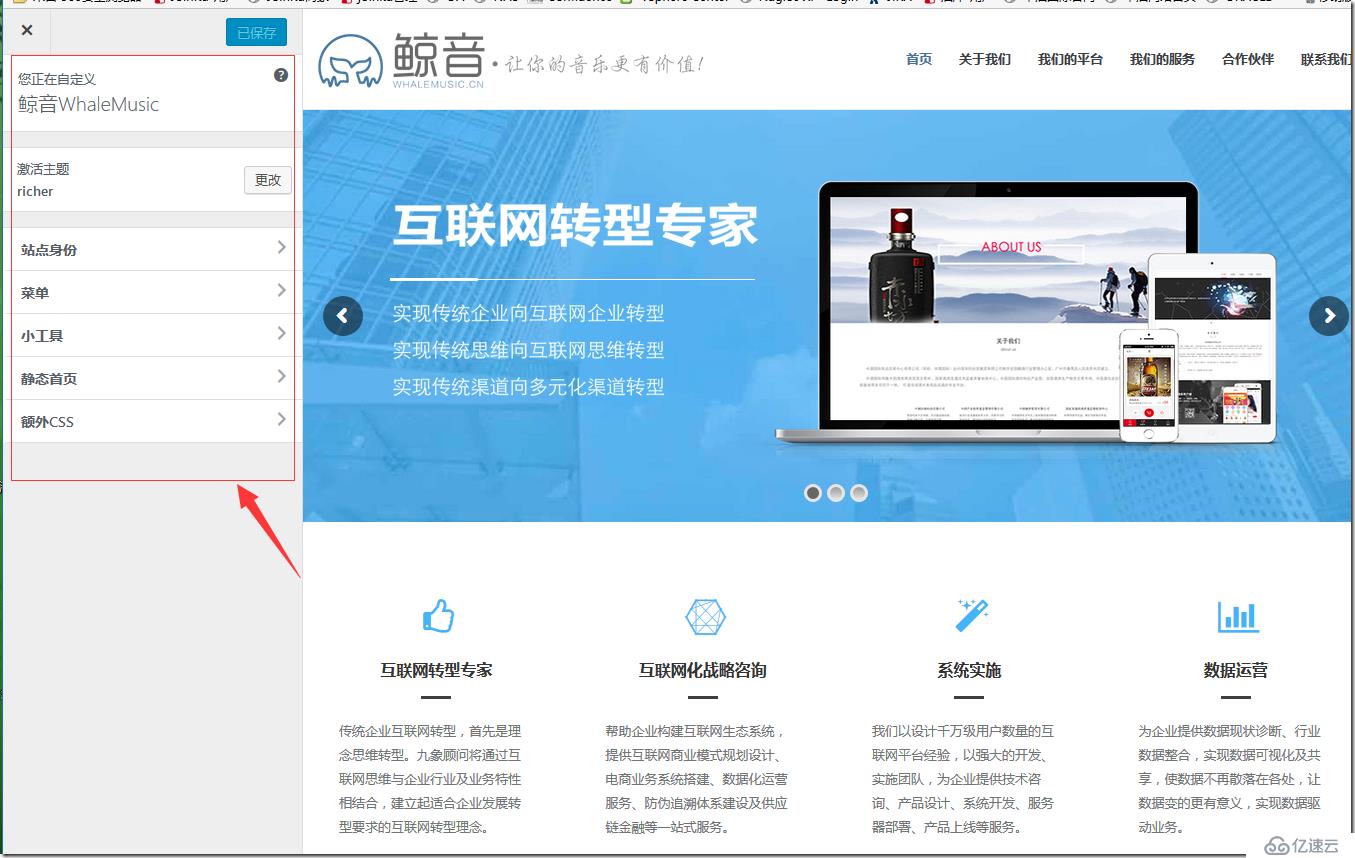Open the 静态首页 section

coord(153,378)
